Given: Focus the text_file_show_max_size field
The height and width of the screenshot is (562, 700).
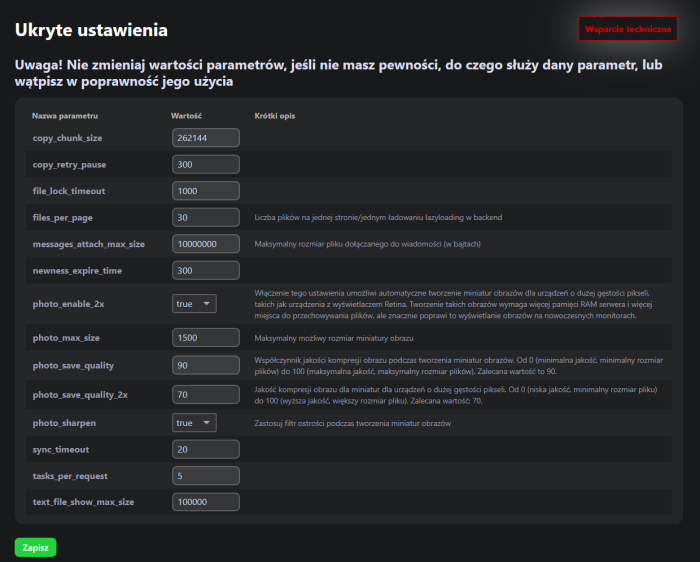Looking at the screenshot, I should pyautogui.click(x=205, y=503).
